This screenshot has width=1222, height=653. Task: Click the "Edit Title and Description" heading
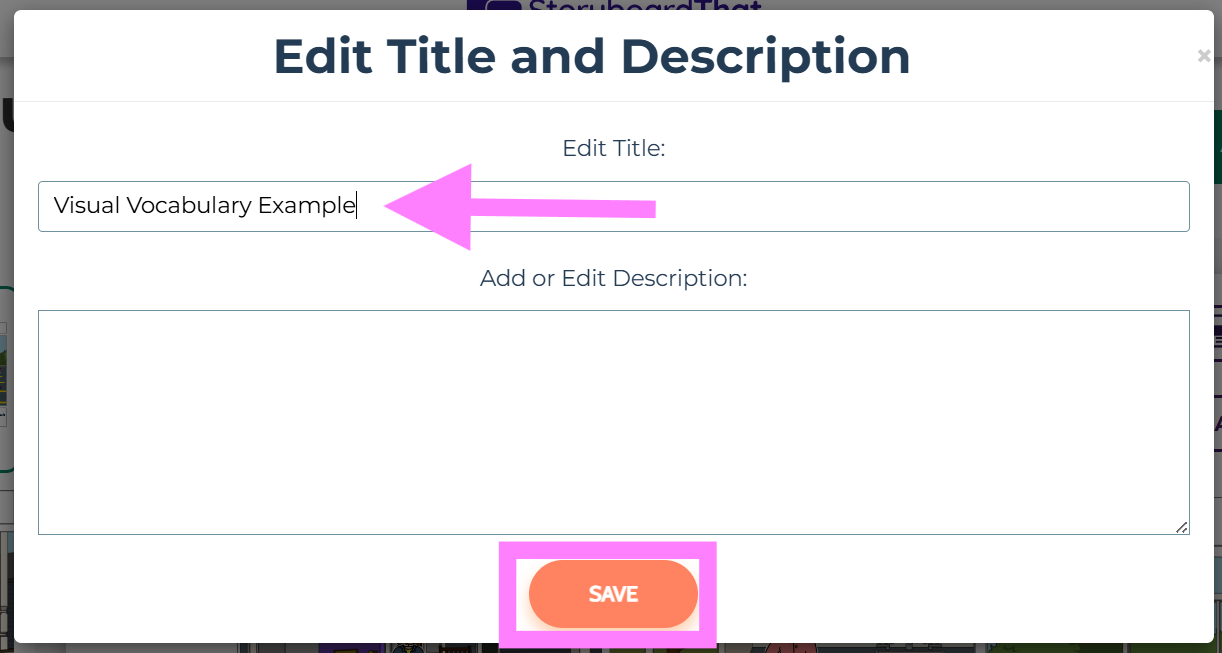click(x=591, y=57)
